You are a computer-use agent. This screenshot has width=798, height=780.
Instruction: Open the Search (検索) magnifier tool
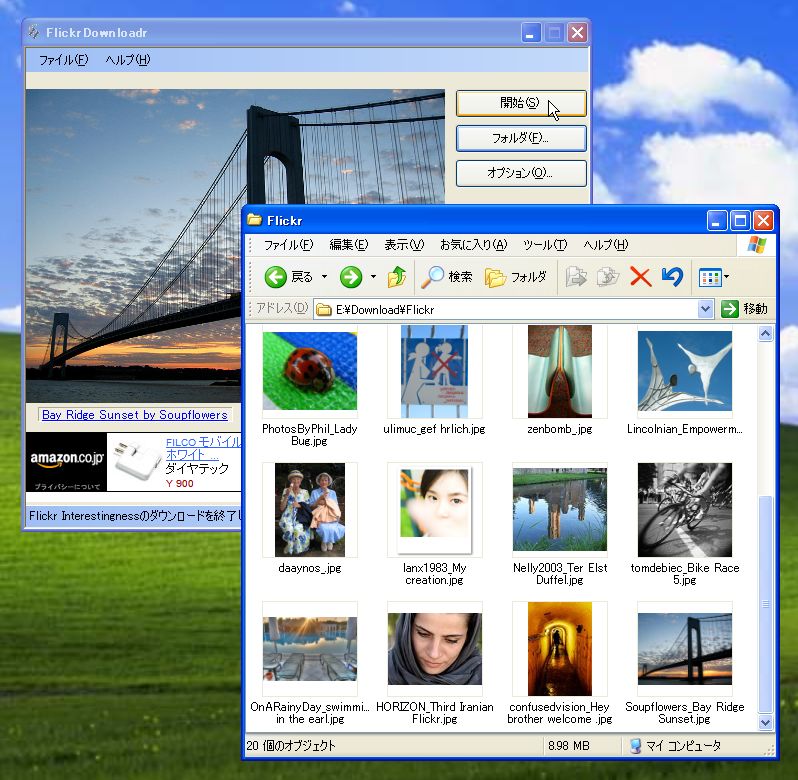pyautogui.click(x=447, y=277)
